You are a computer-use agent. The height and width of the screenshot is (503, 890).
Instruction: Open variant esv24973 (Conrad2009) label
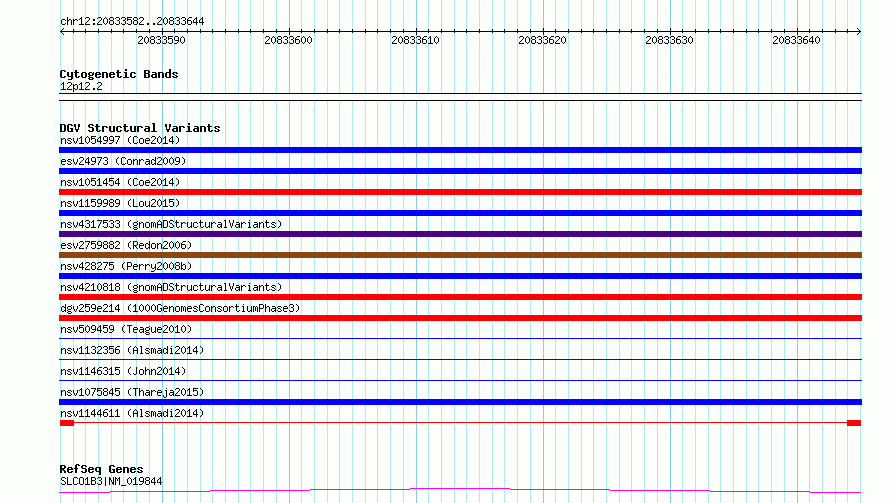(123, 161)
